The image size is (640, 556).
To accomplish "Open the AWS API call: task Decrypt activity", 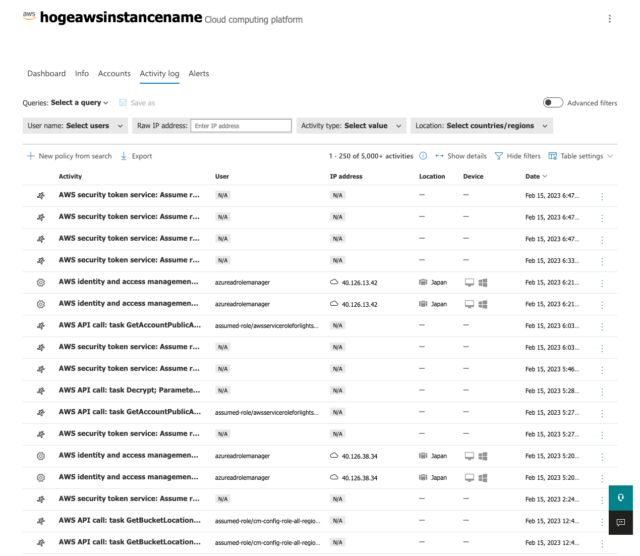I will (x=129, y=390).
